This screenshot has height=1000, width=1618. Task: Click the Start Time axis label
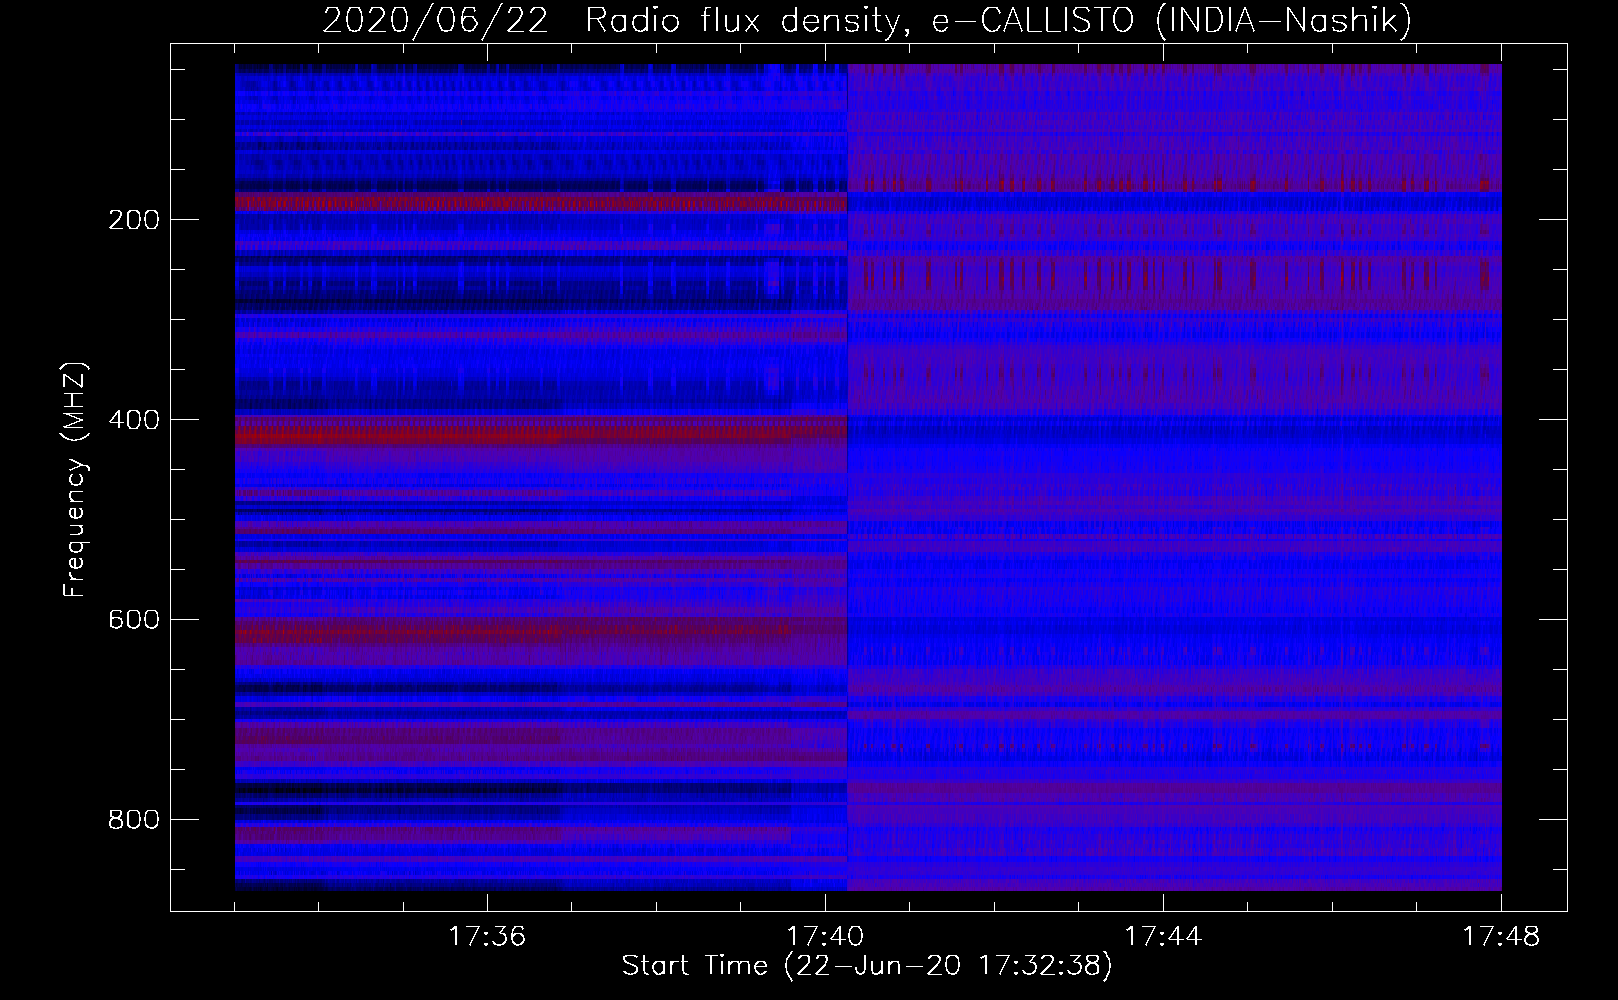866,966
